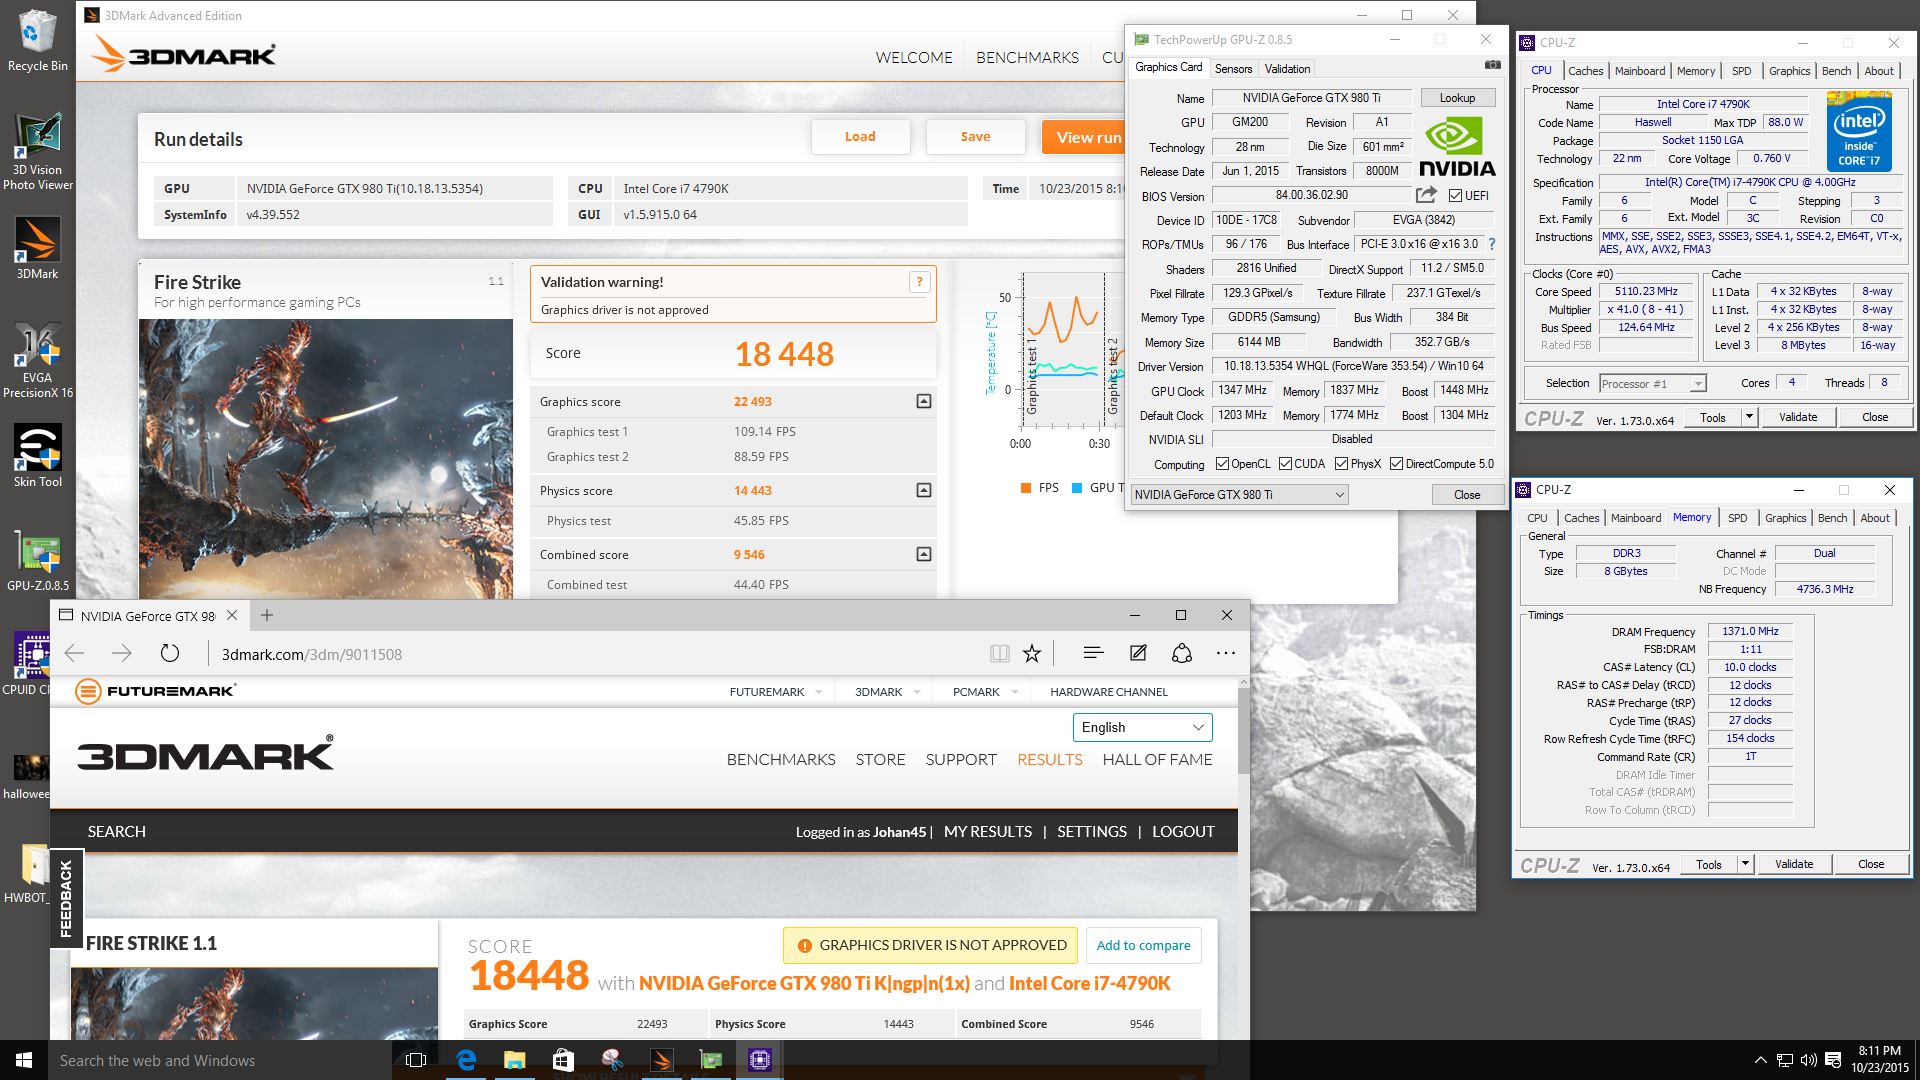Click the browser forward arrow
This screenshot has width=1920, height=1080.
(121, 654)
